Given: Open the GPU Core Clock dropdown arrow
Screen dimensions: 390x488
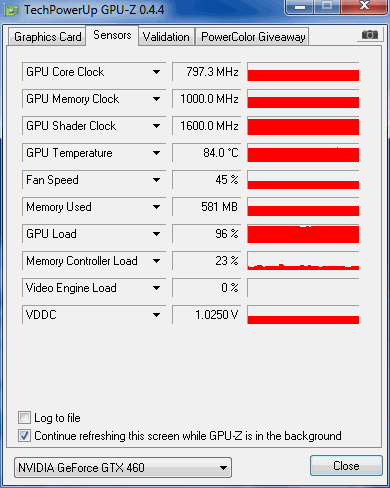Looking at the screenshot, I should click(x=156, y=72).
